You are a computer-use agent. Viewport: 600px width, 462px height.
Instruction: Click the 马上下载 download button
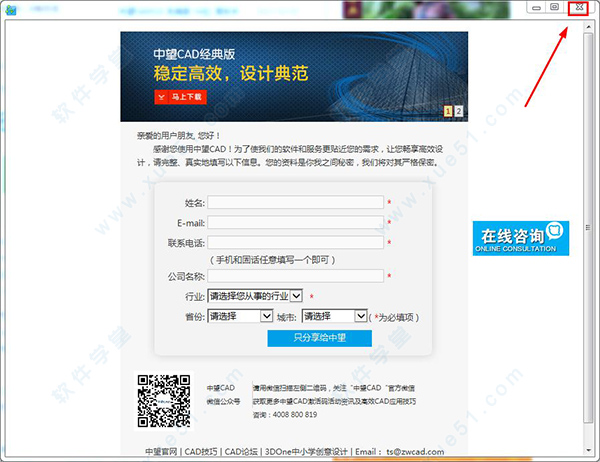point(180,97)
